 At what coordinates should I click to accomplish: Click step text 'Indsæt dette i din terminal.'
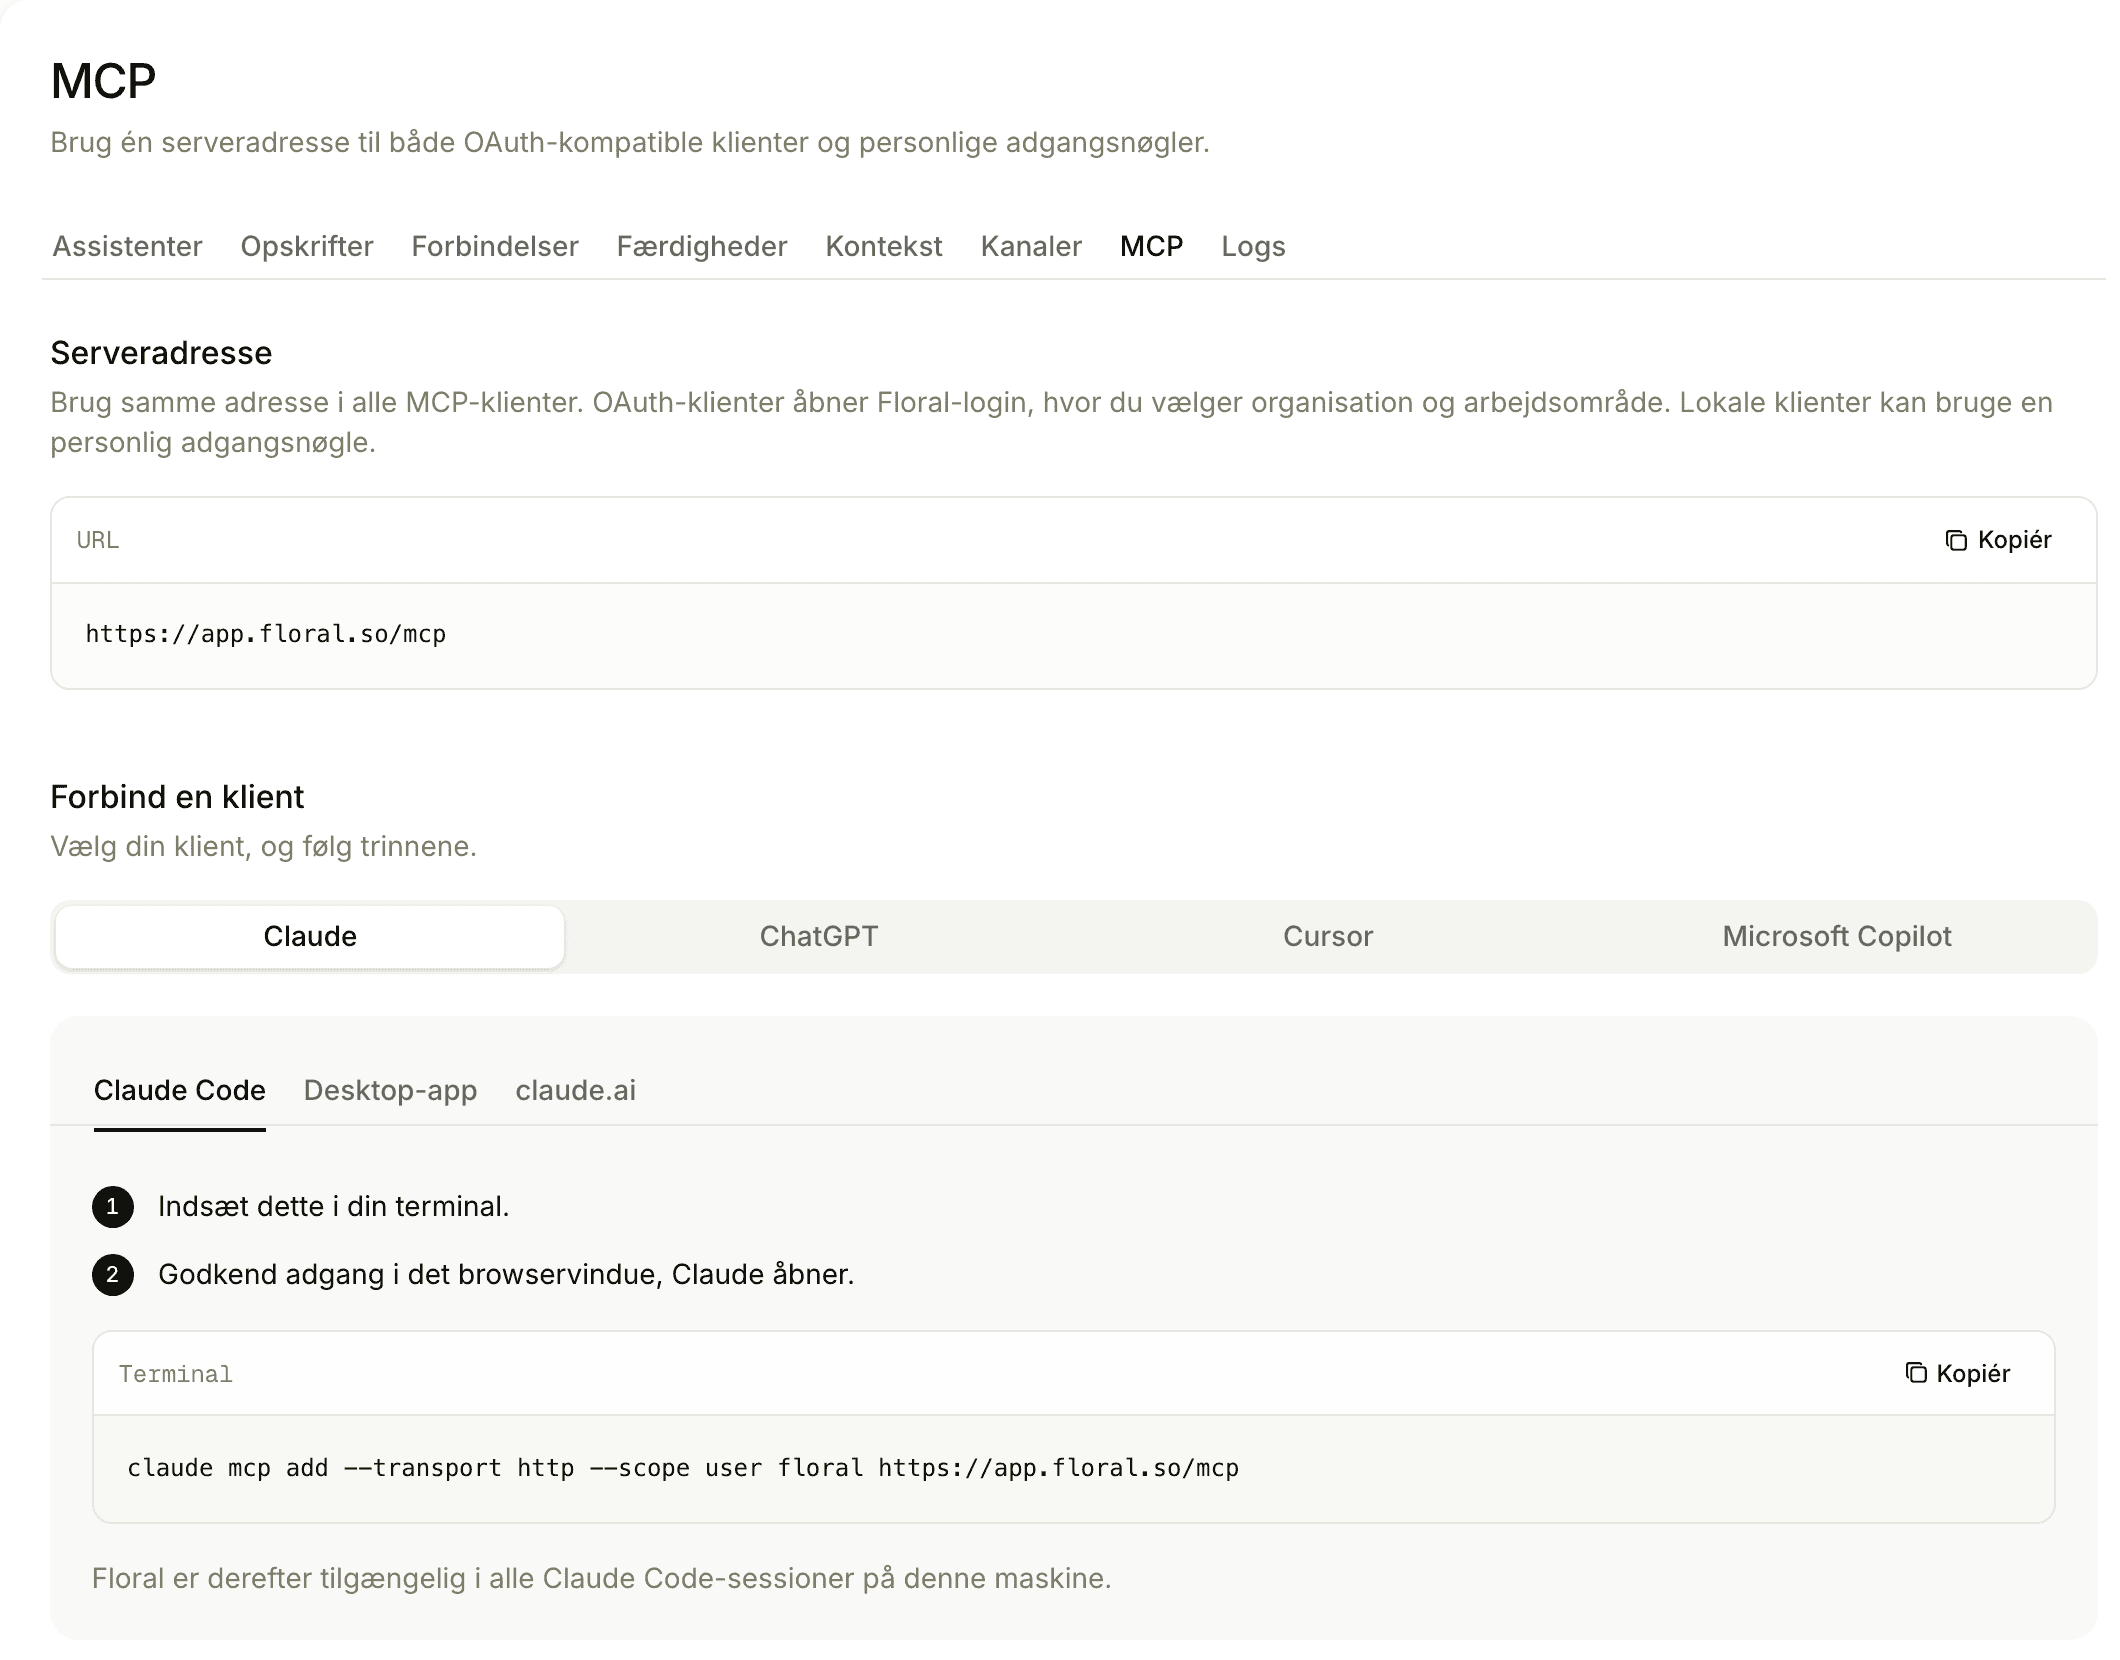click(334, 1206)
